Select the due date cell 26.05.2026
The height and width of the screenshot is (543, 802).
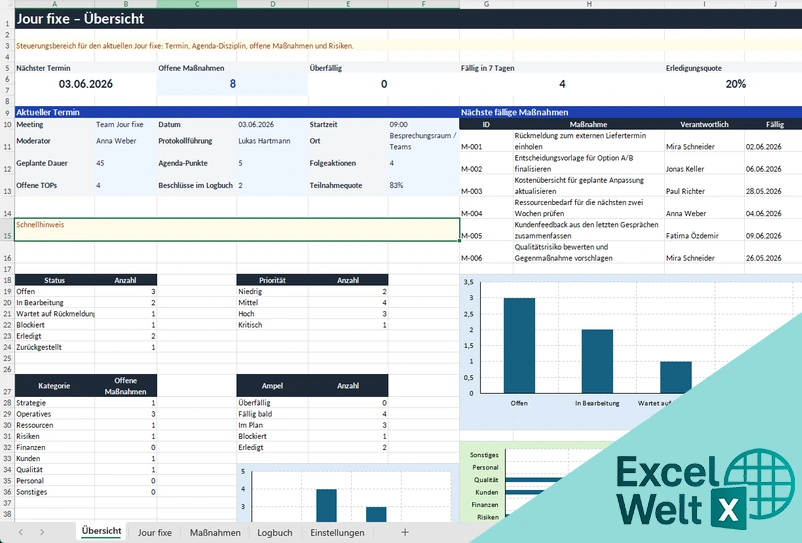tap(773, 252)
